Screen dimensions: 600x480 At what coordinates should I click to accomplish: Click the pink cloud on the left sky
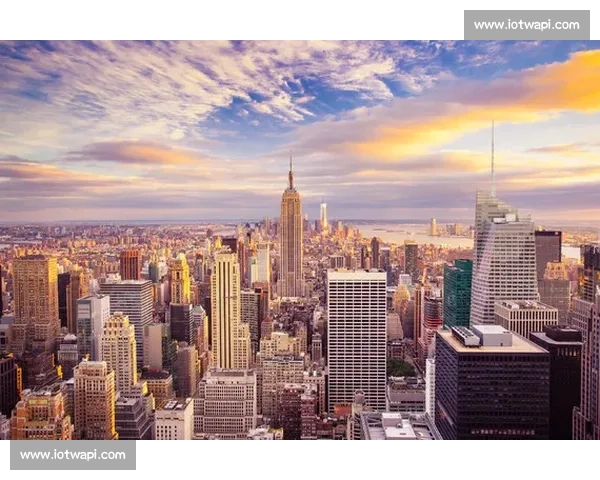[x=130, y=153]
